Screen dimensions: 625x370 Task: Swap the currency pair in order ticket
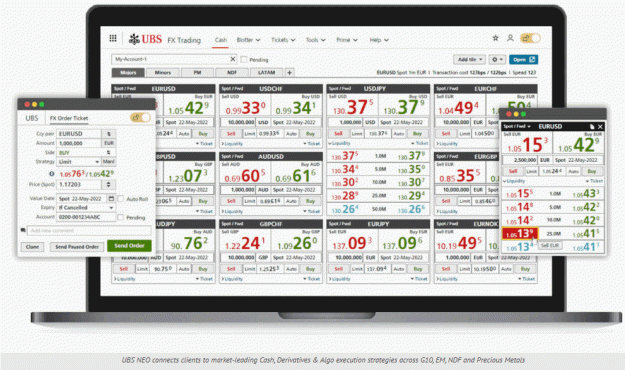108,134
